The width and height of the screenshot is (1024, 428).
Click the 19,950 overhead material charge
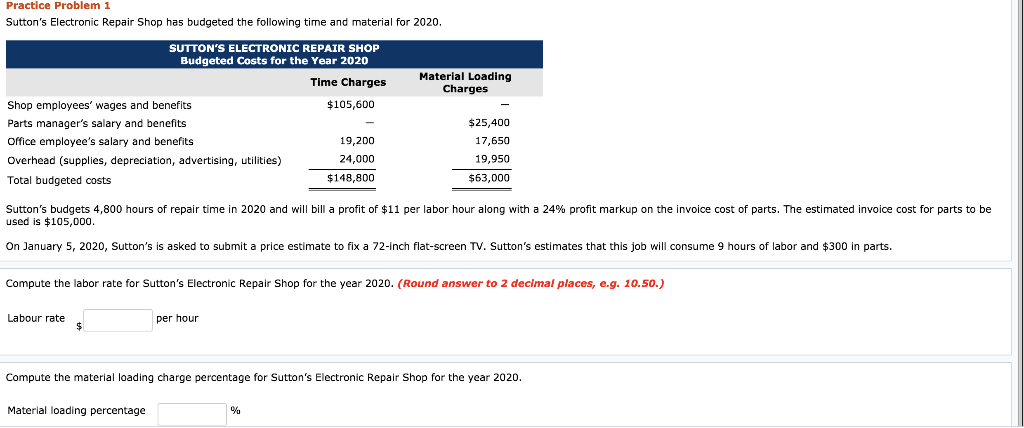(492, 159)
